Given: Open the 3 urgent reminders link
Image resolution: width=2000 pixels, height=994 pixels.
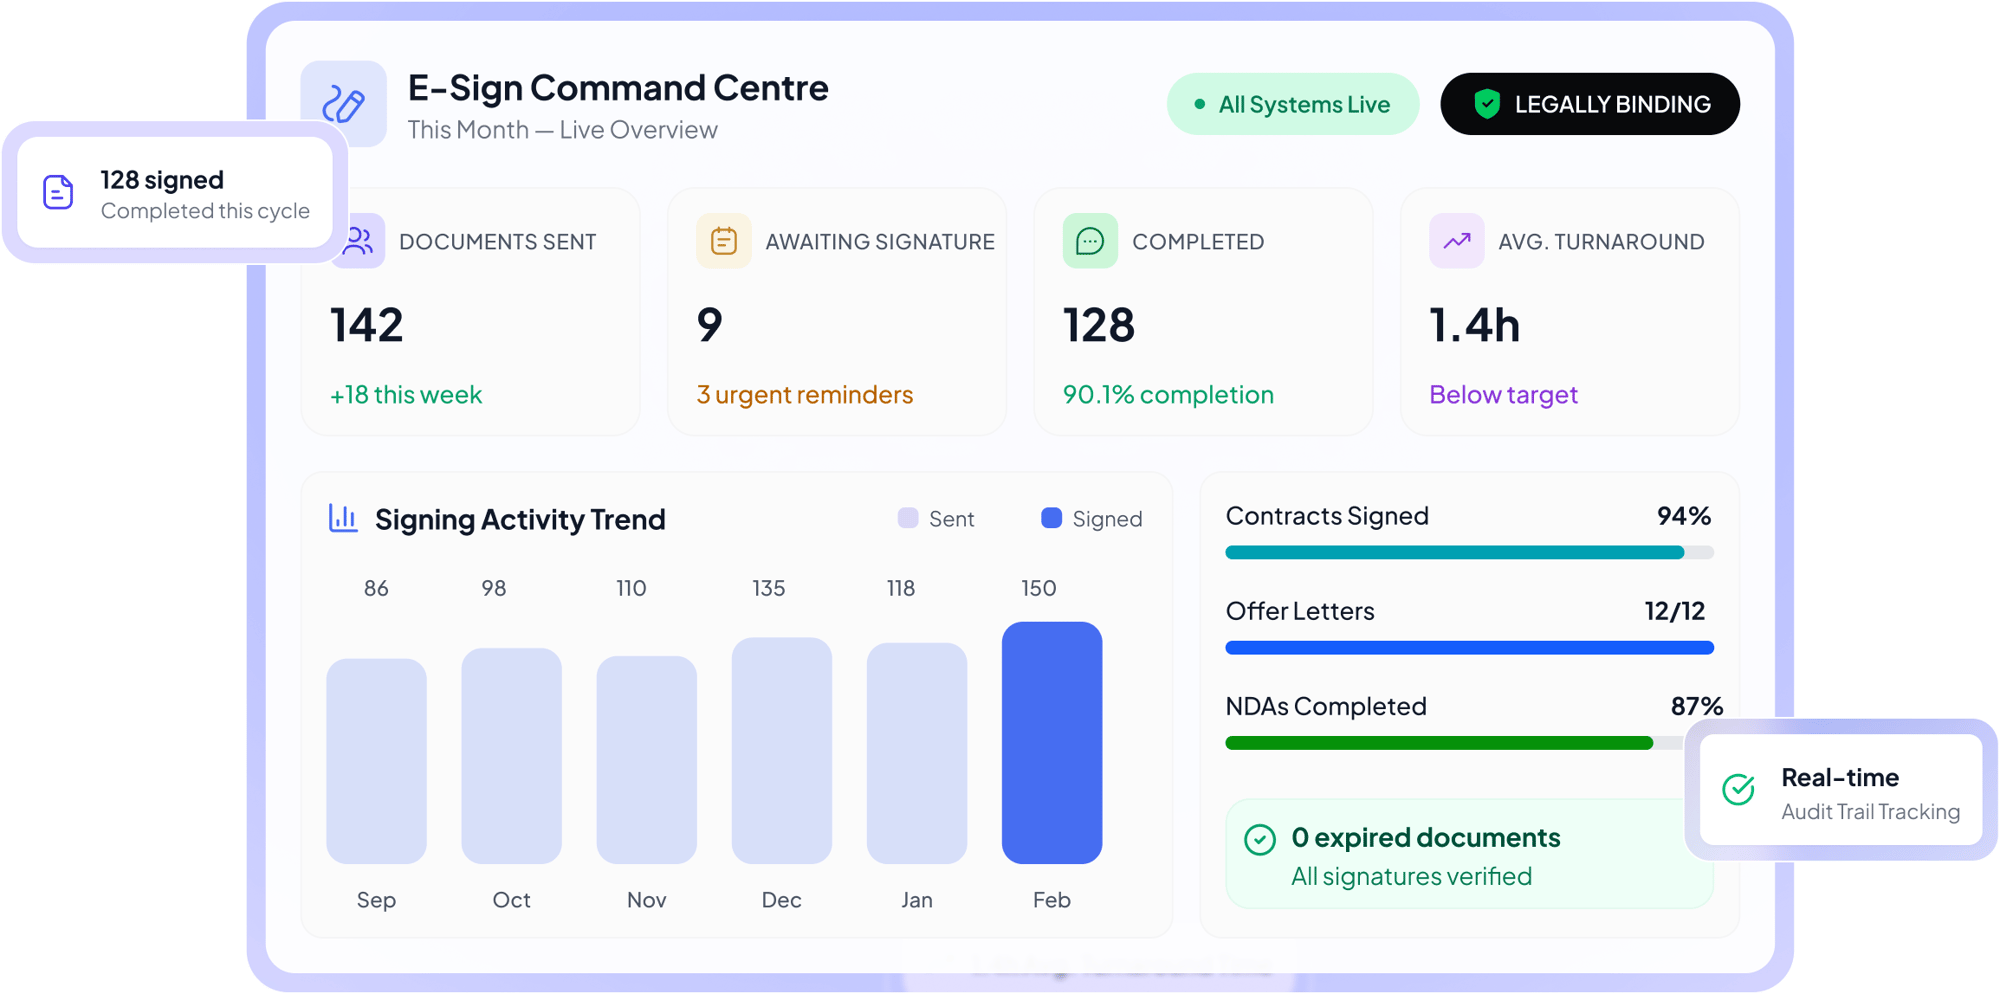Looking at the screenshot, I should tap(804, 395).
